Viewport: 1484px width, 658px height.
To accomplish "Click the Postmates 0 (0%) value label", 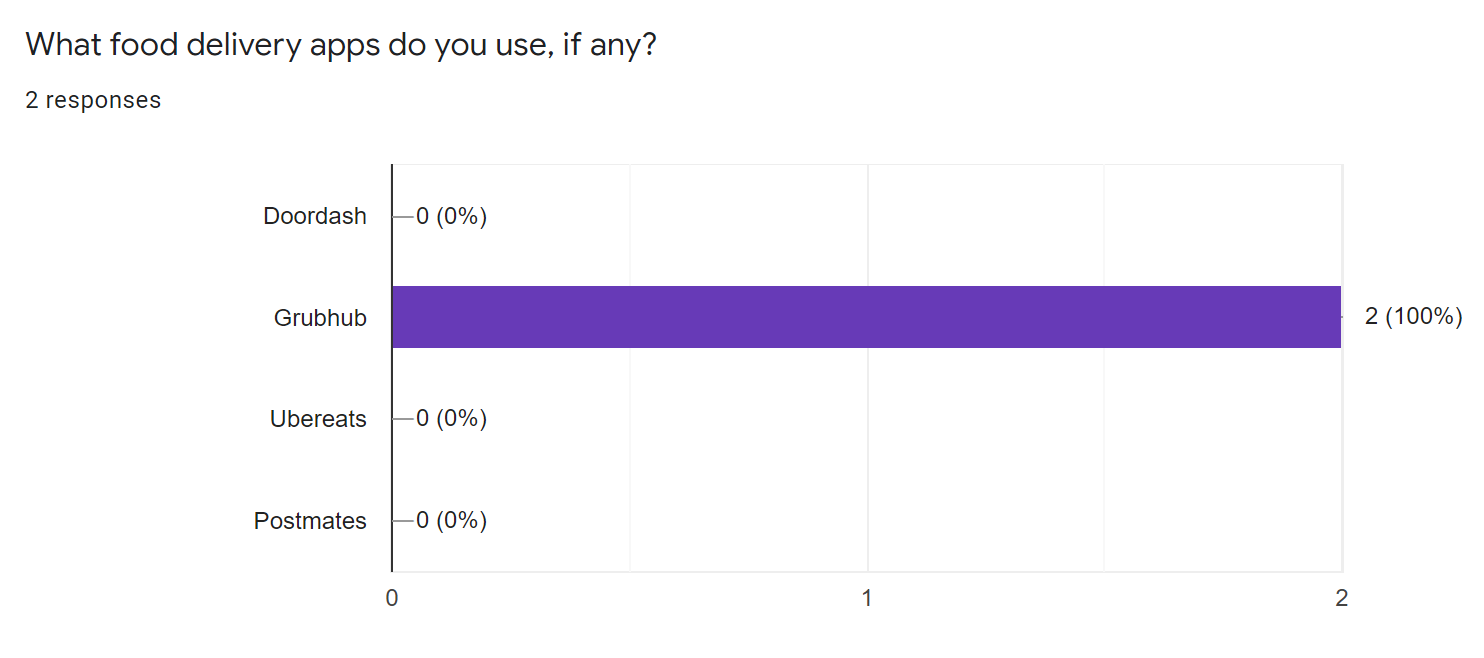I will tap(451, 521).
